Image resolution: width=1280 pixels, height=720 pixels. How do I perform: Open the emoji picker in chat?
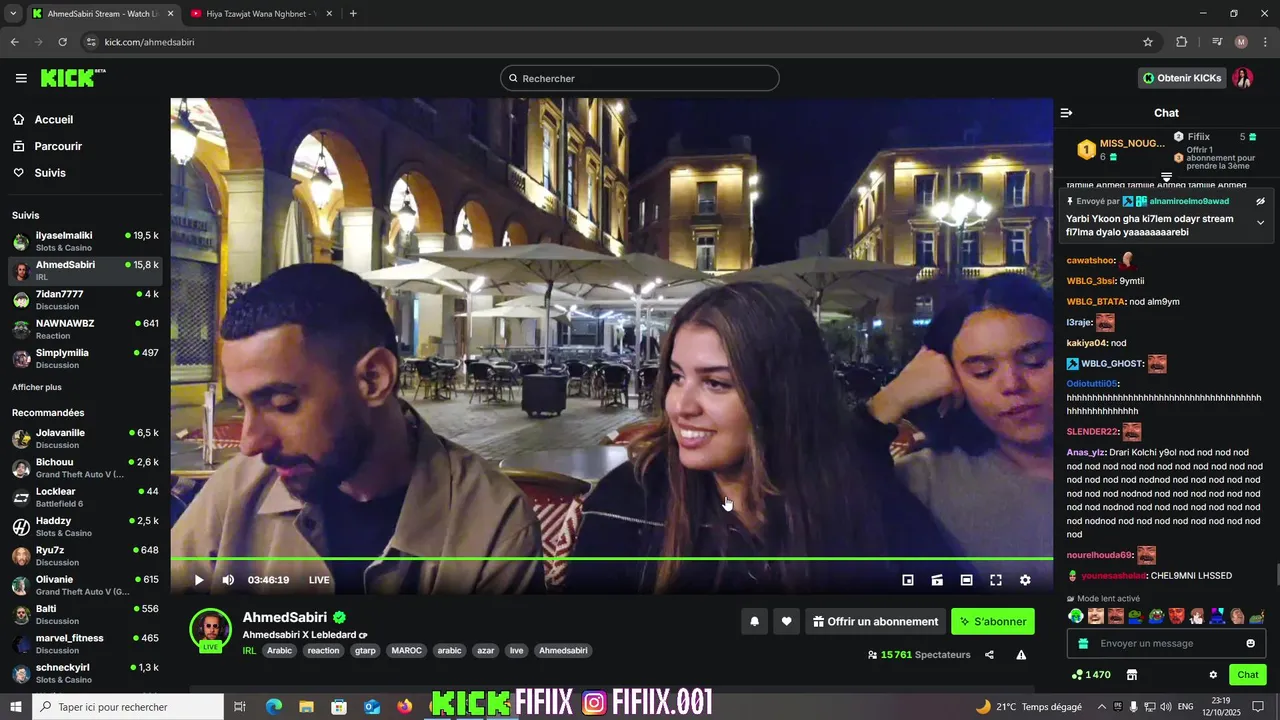pyautogui.click(x=1250, y=643)
